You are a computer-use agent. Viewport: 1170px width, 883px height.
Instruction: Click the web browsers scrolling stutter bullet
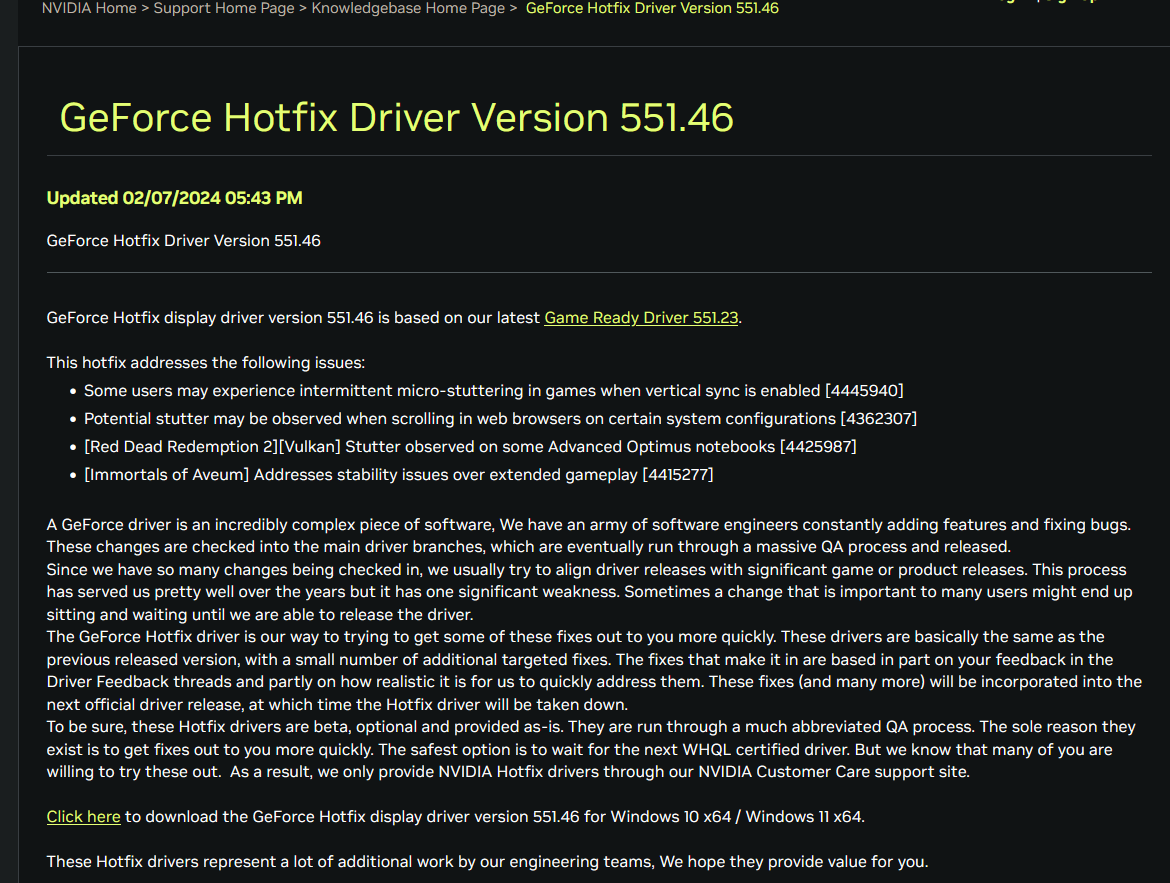[458, 419]
